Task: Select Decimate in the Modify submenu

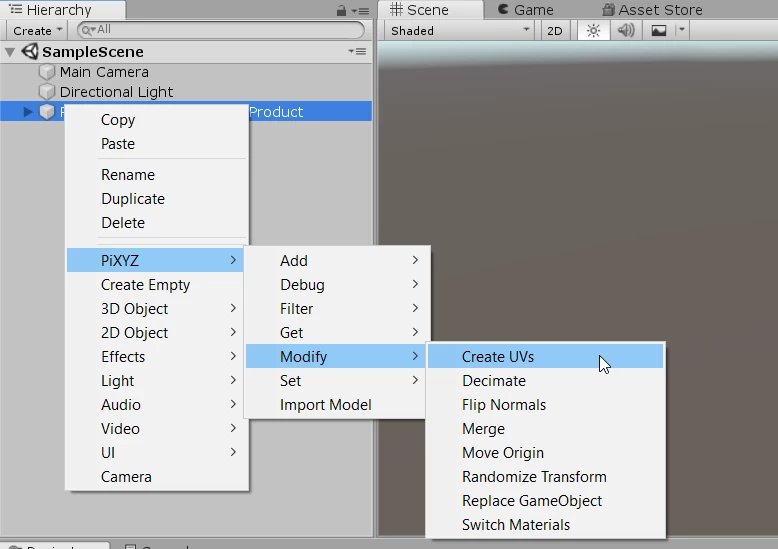Action: (494, 381)
